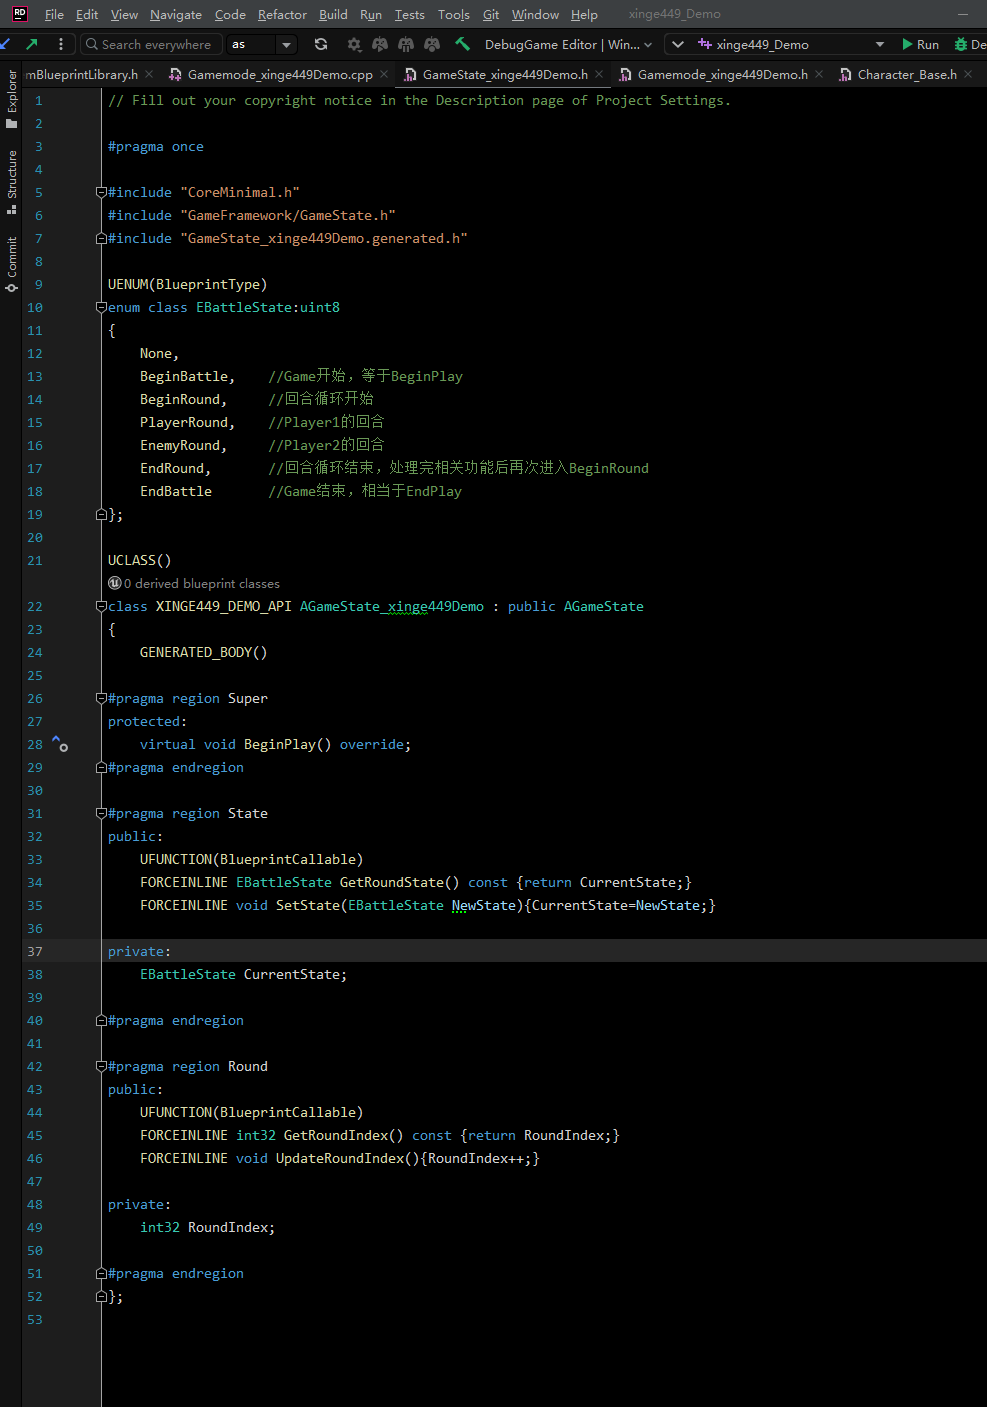987x1407 pixels.
Task: Close the Gamemode_xinge449Demo.h tab
Action: point(819,74)
